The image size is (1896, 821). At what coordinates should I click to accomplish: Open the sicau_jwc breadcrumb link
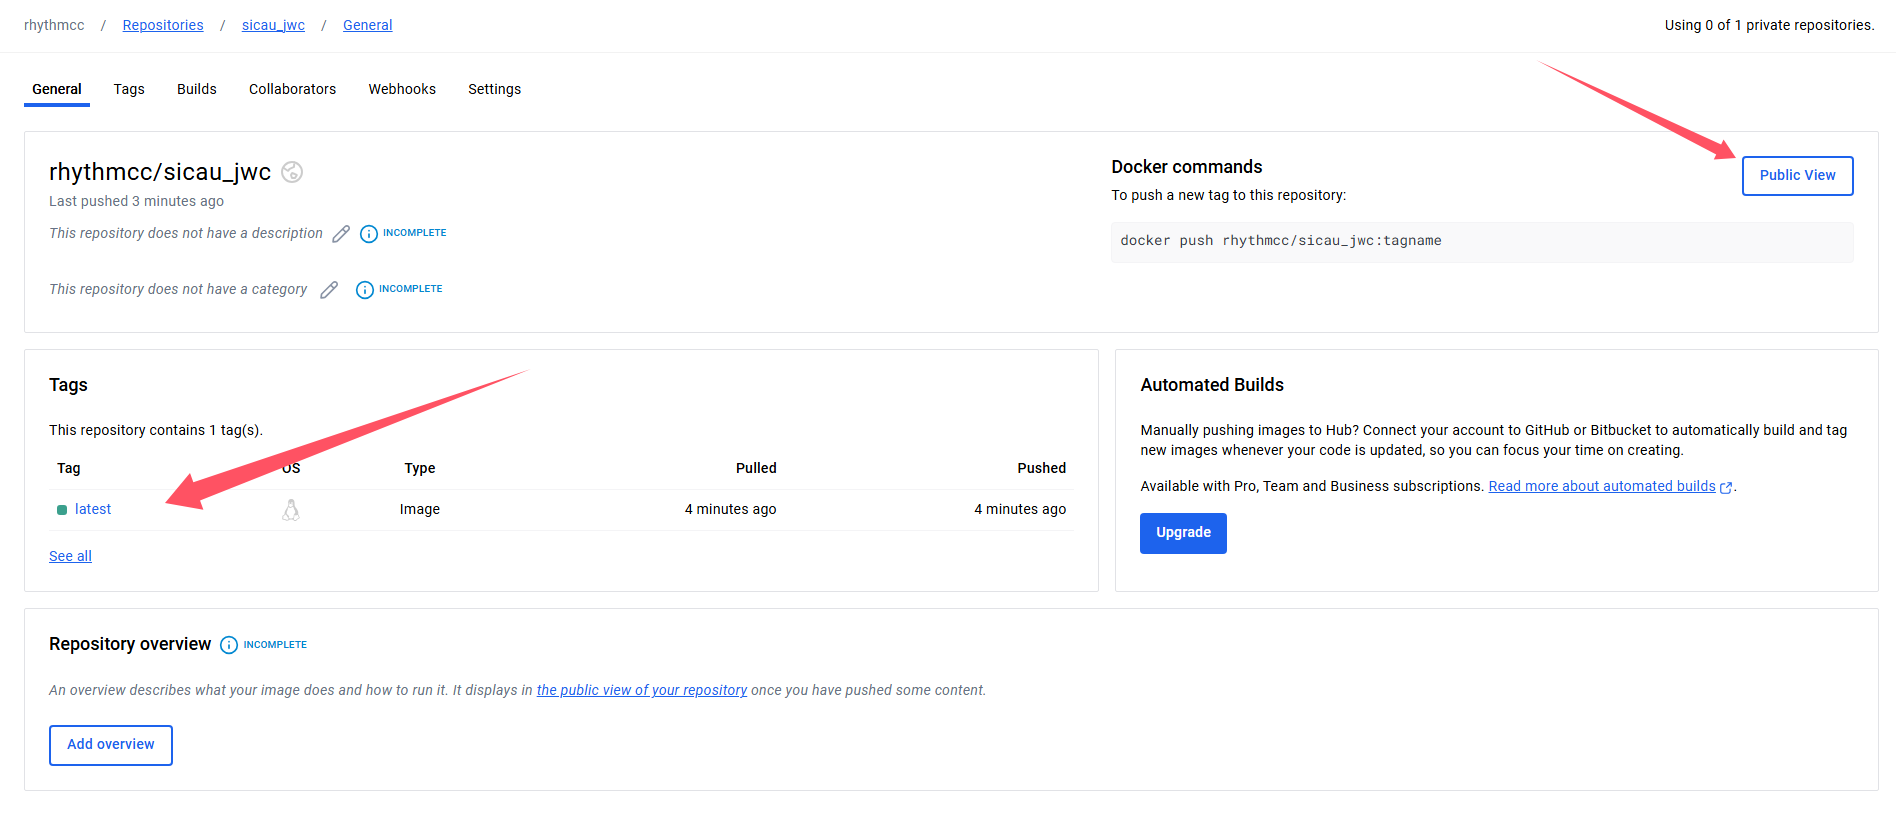point(273,25)
